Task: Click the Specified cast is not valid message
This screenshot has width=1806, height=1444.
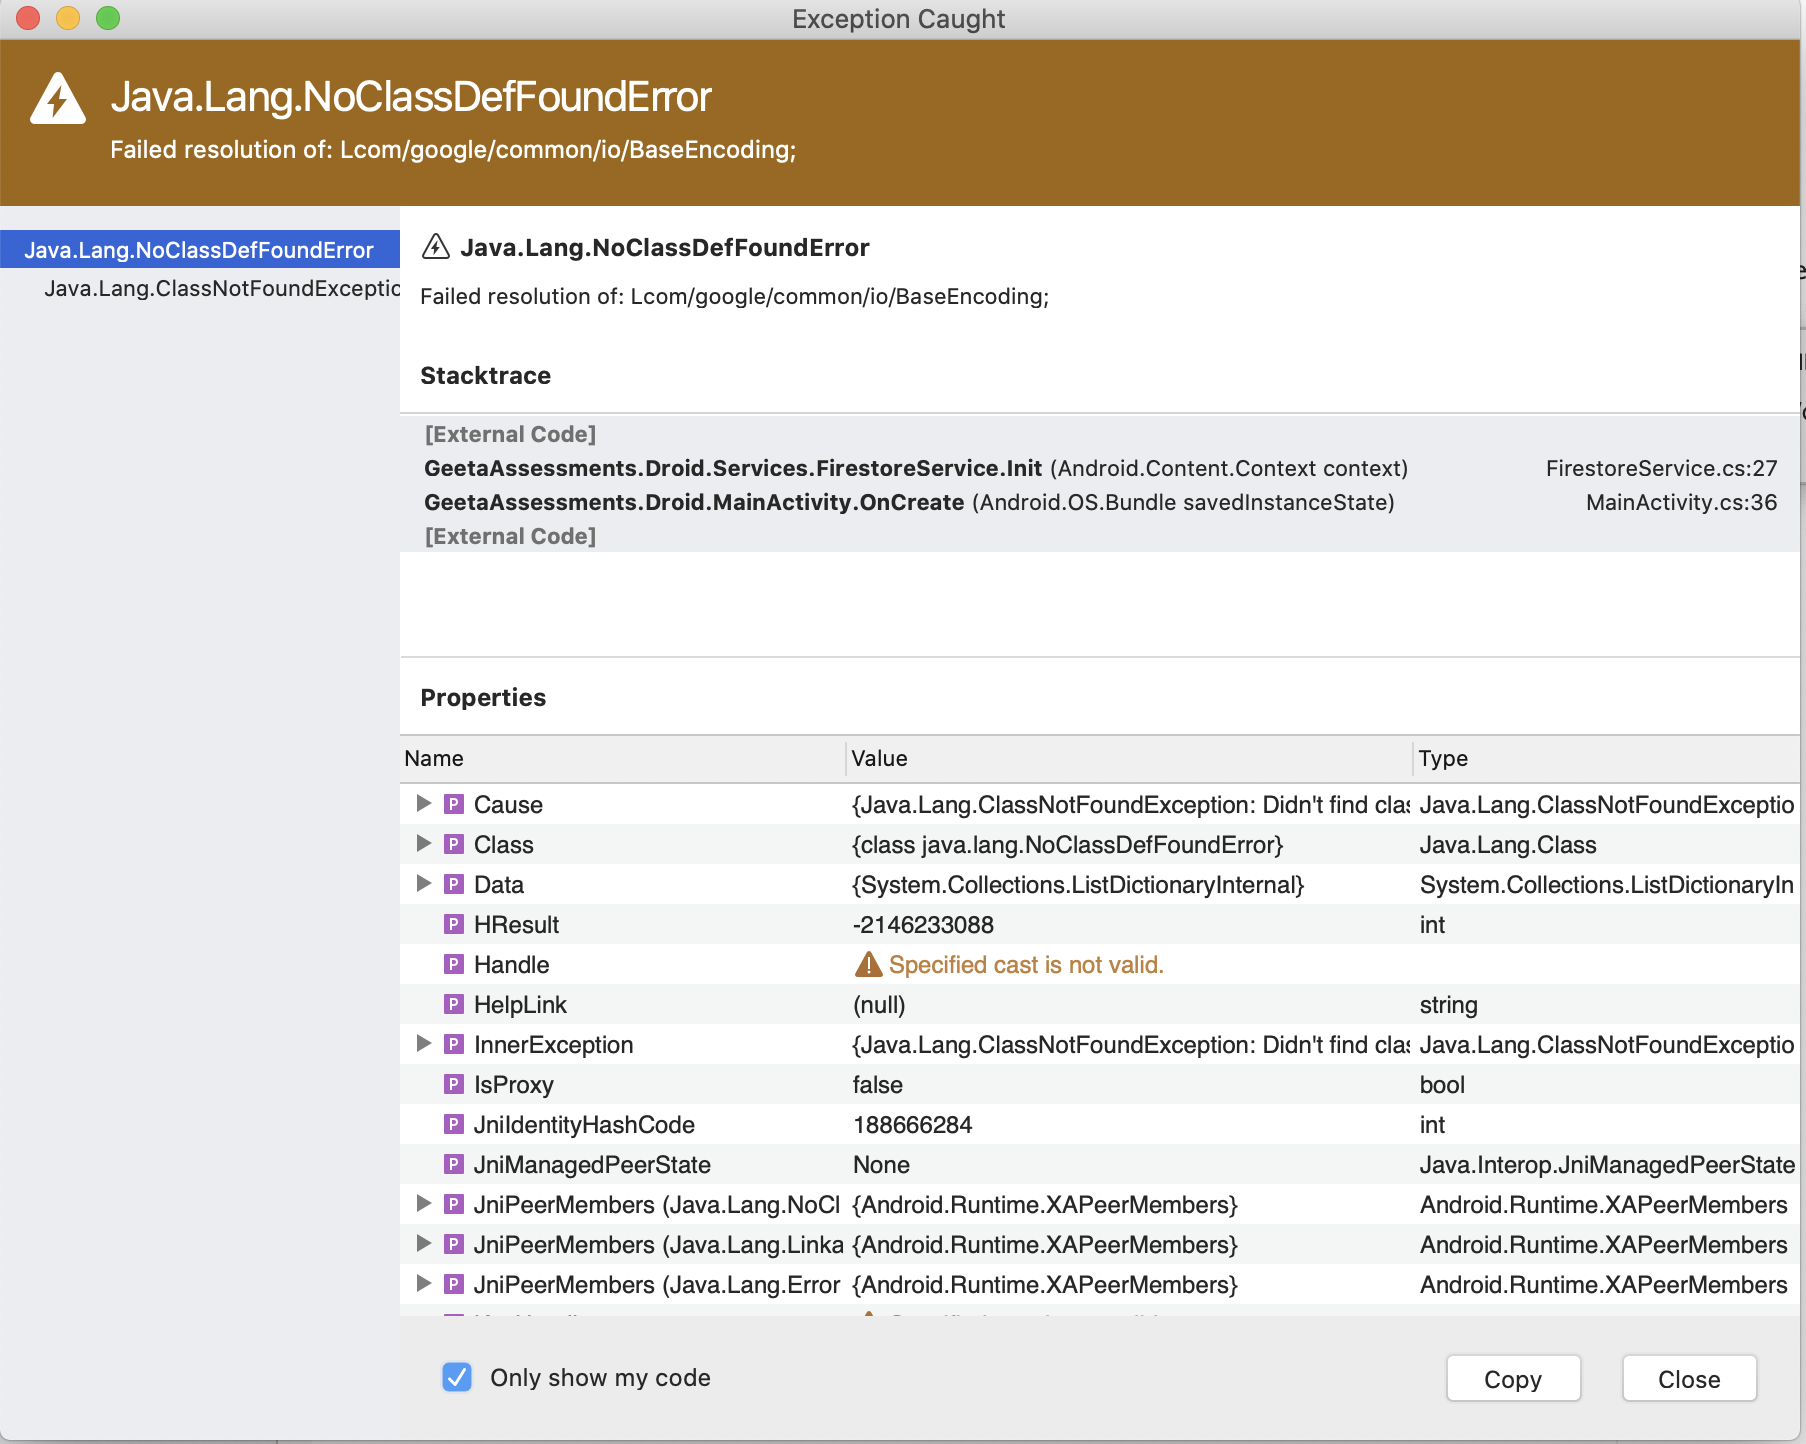Action: (x=1026, y=964)
